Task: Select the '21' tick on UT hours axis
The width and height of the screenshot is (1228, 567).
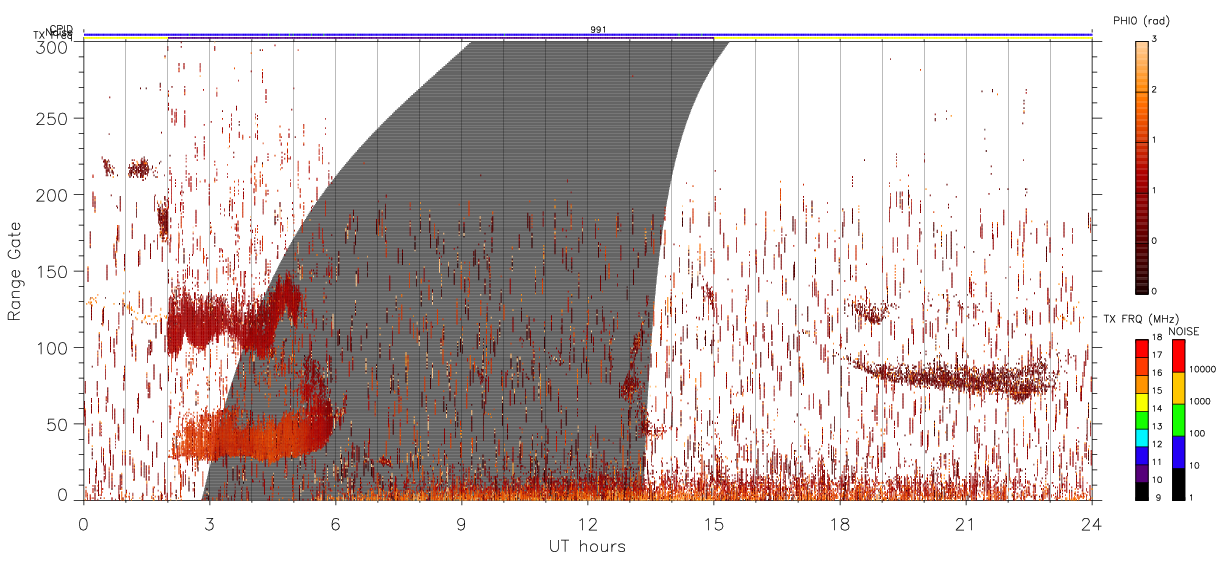Action: [x=966, y=523]
